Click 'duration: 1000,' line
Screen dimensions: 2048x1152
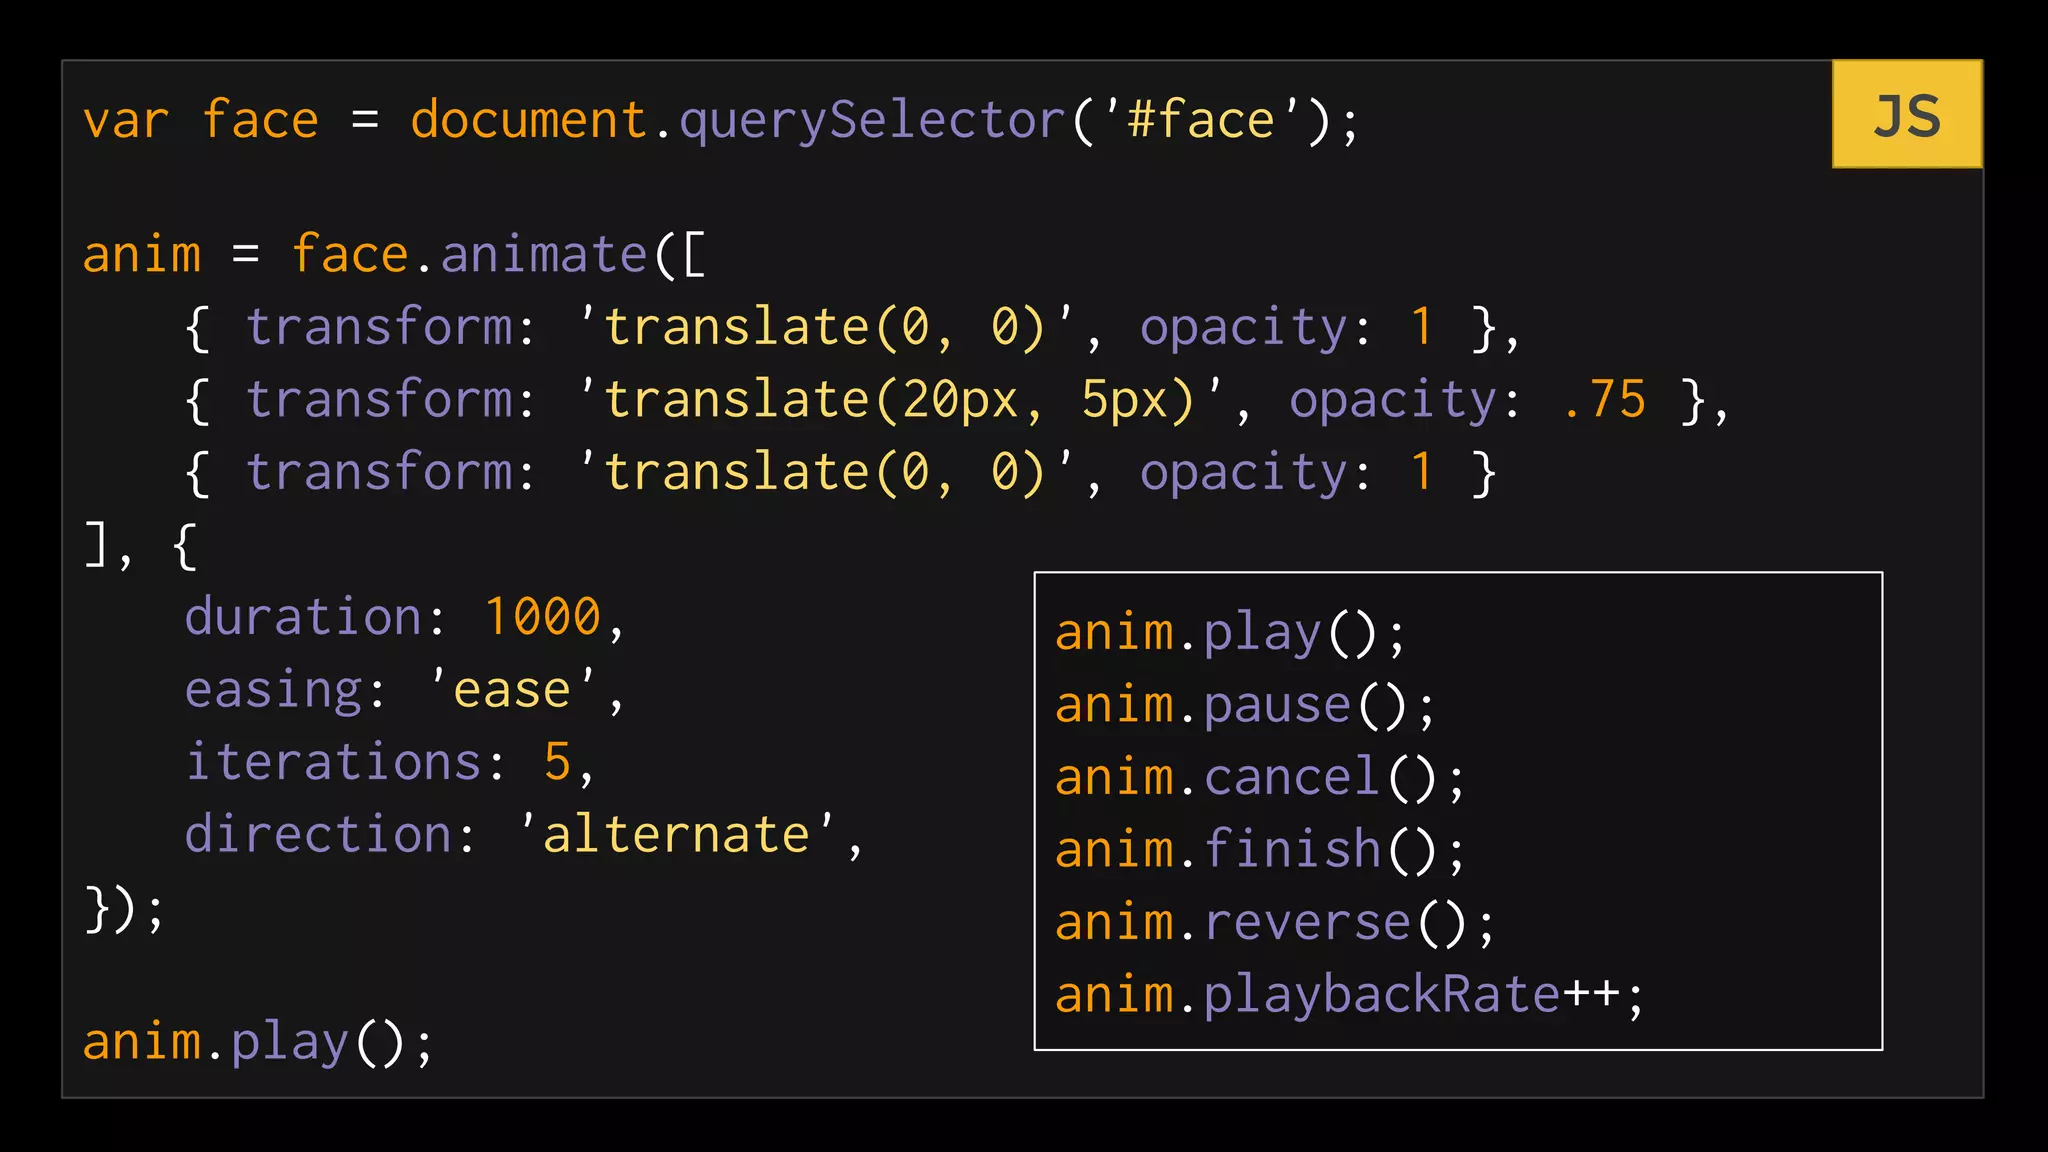tap(405, 617)
